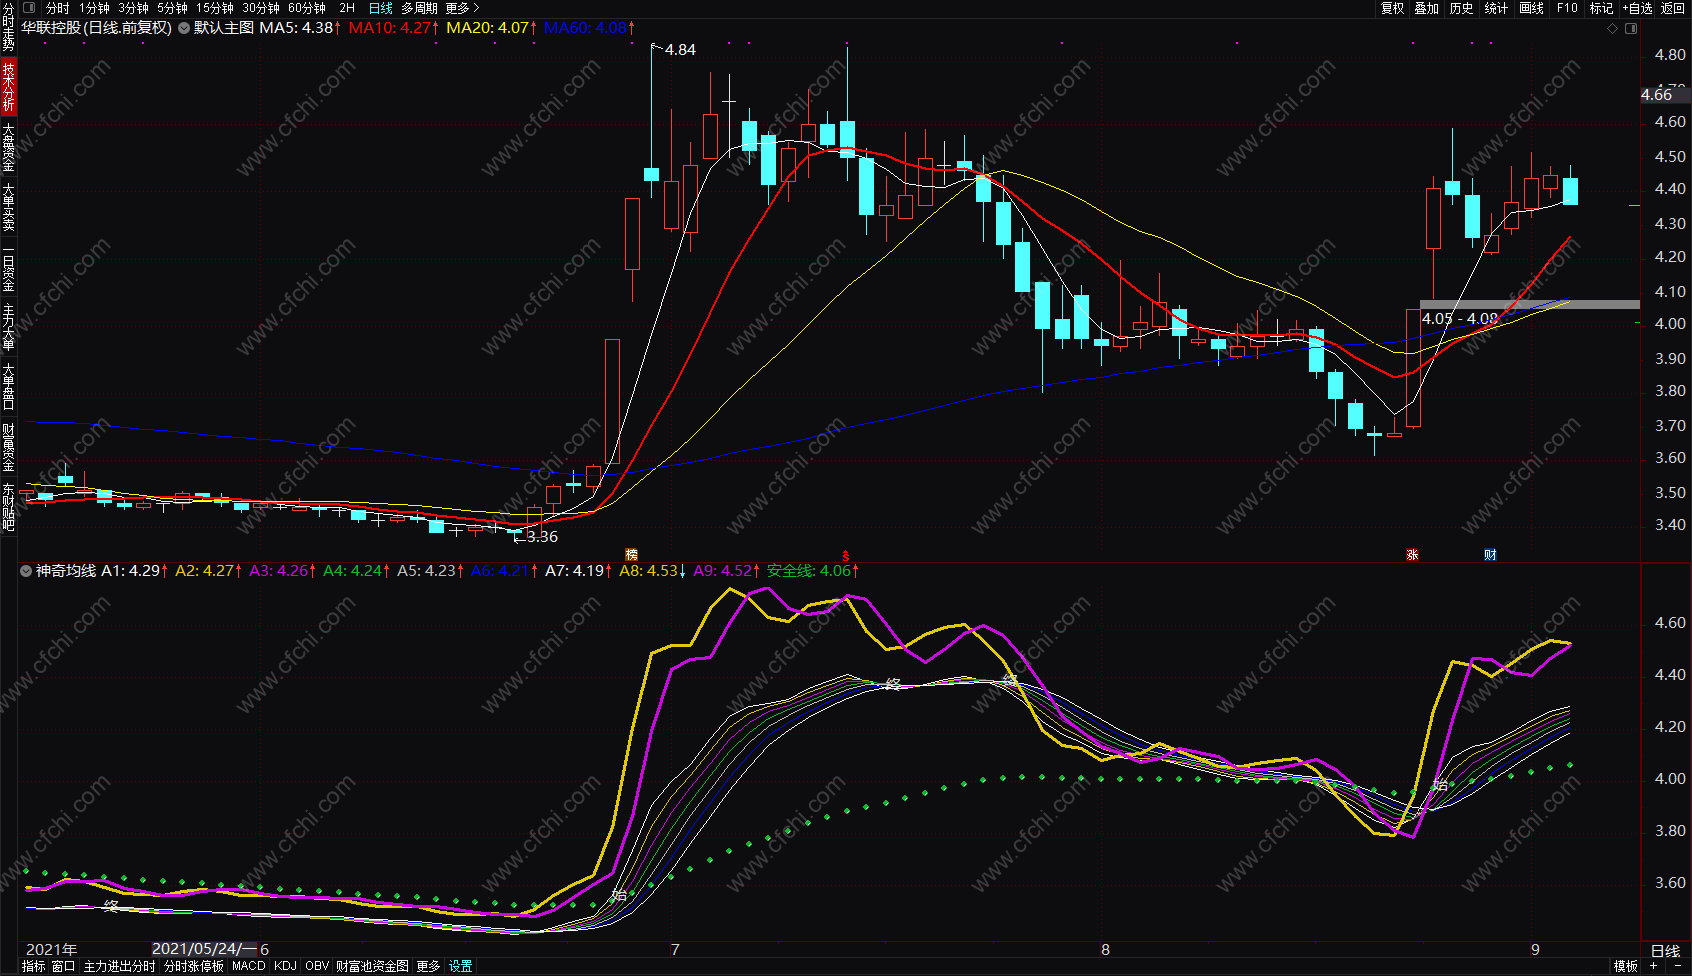1692x976 pixels.
Task: Click the 财 marker icon under chart
Action: click(1490, 554)
